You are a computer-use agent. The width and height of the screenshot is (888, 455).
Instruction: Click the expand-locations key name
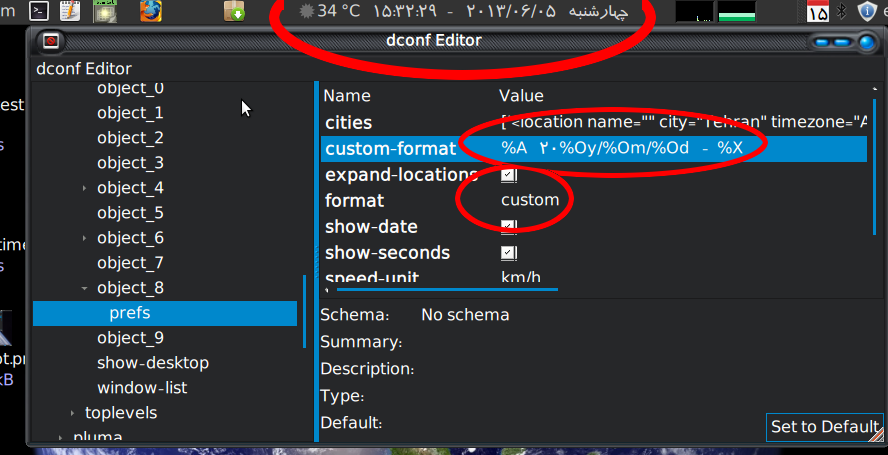coord(402,175)
